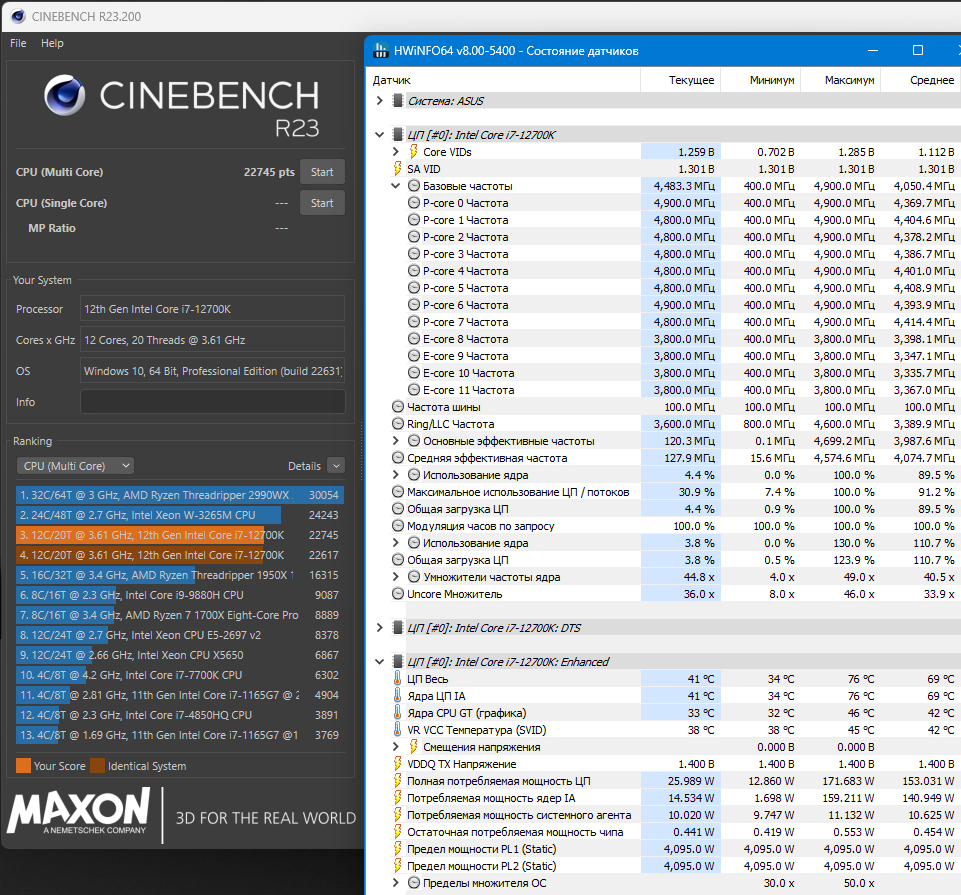Click the Uncore Множитель clock icon
961x895 pixels.
pos(398,593)
